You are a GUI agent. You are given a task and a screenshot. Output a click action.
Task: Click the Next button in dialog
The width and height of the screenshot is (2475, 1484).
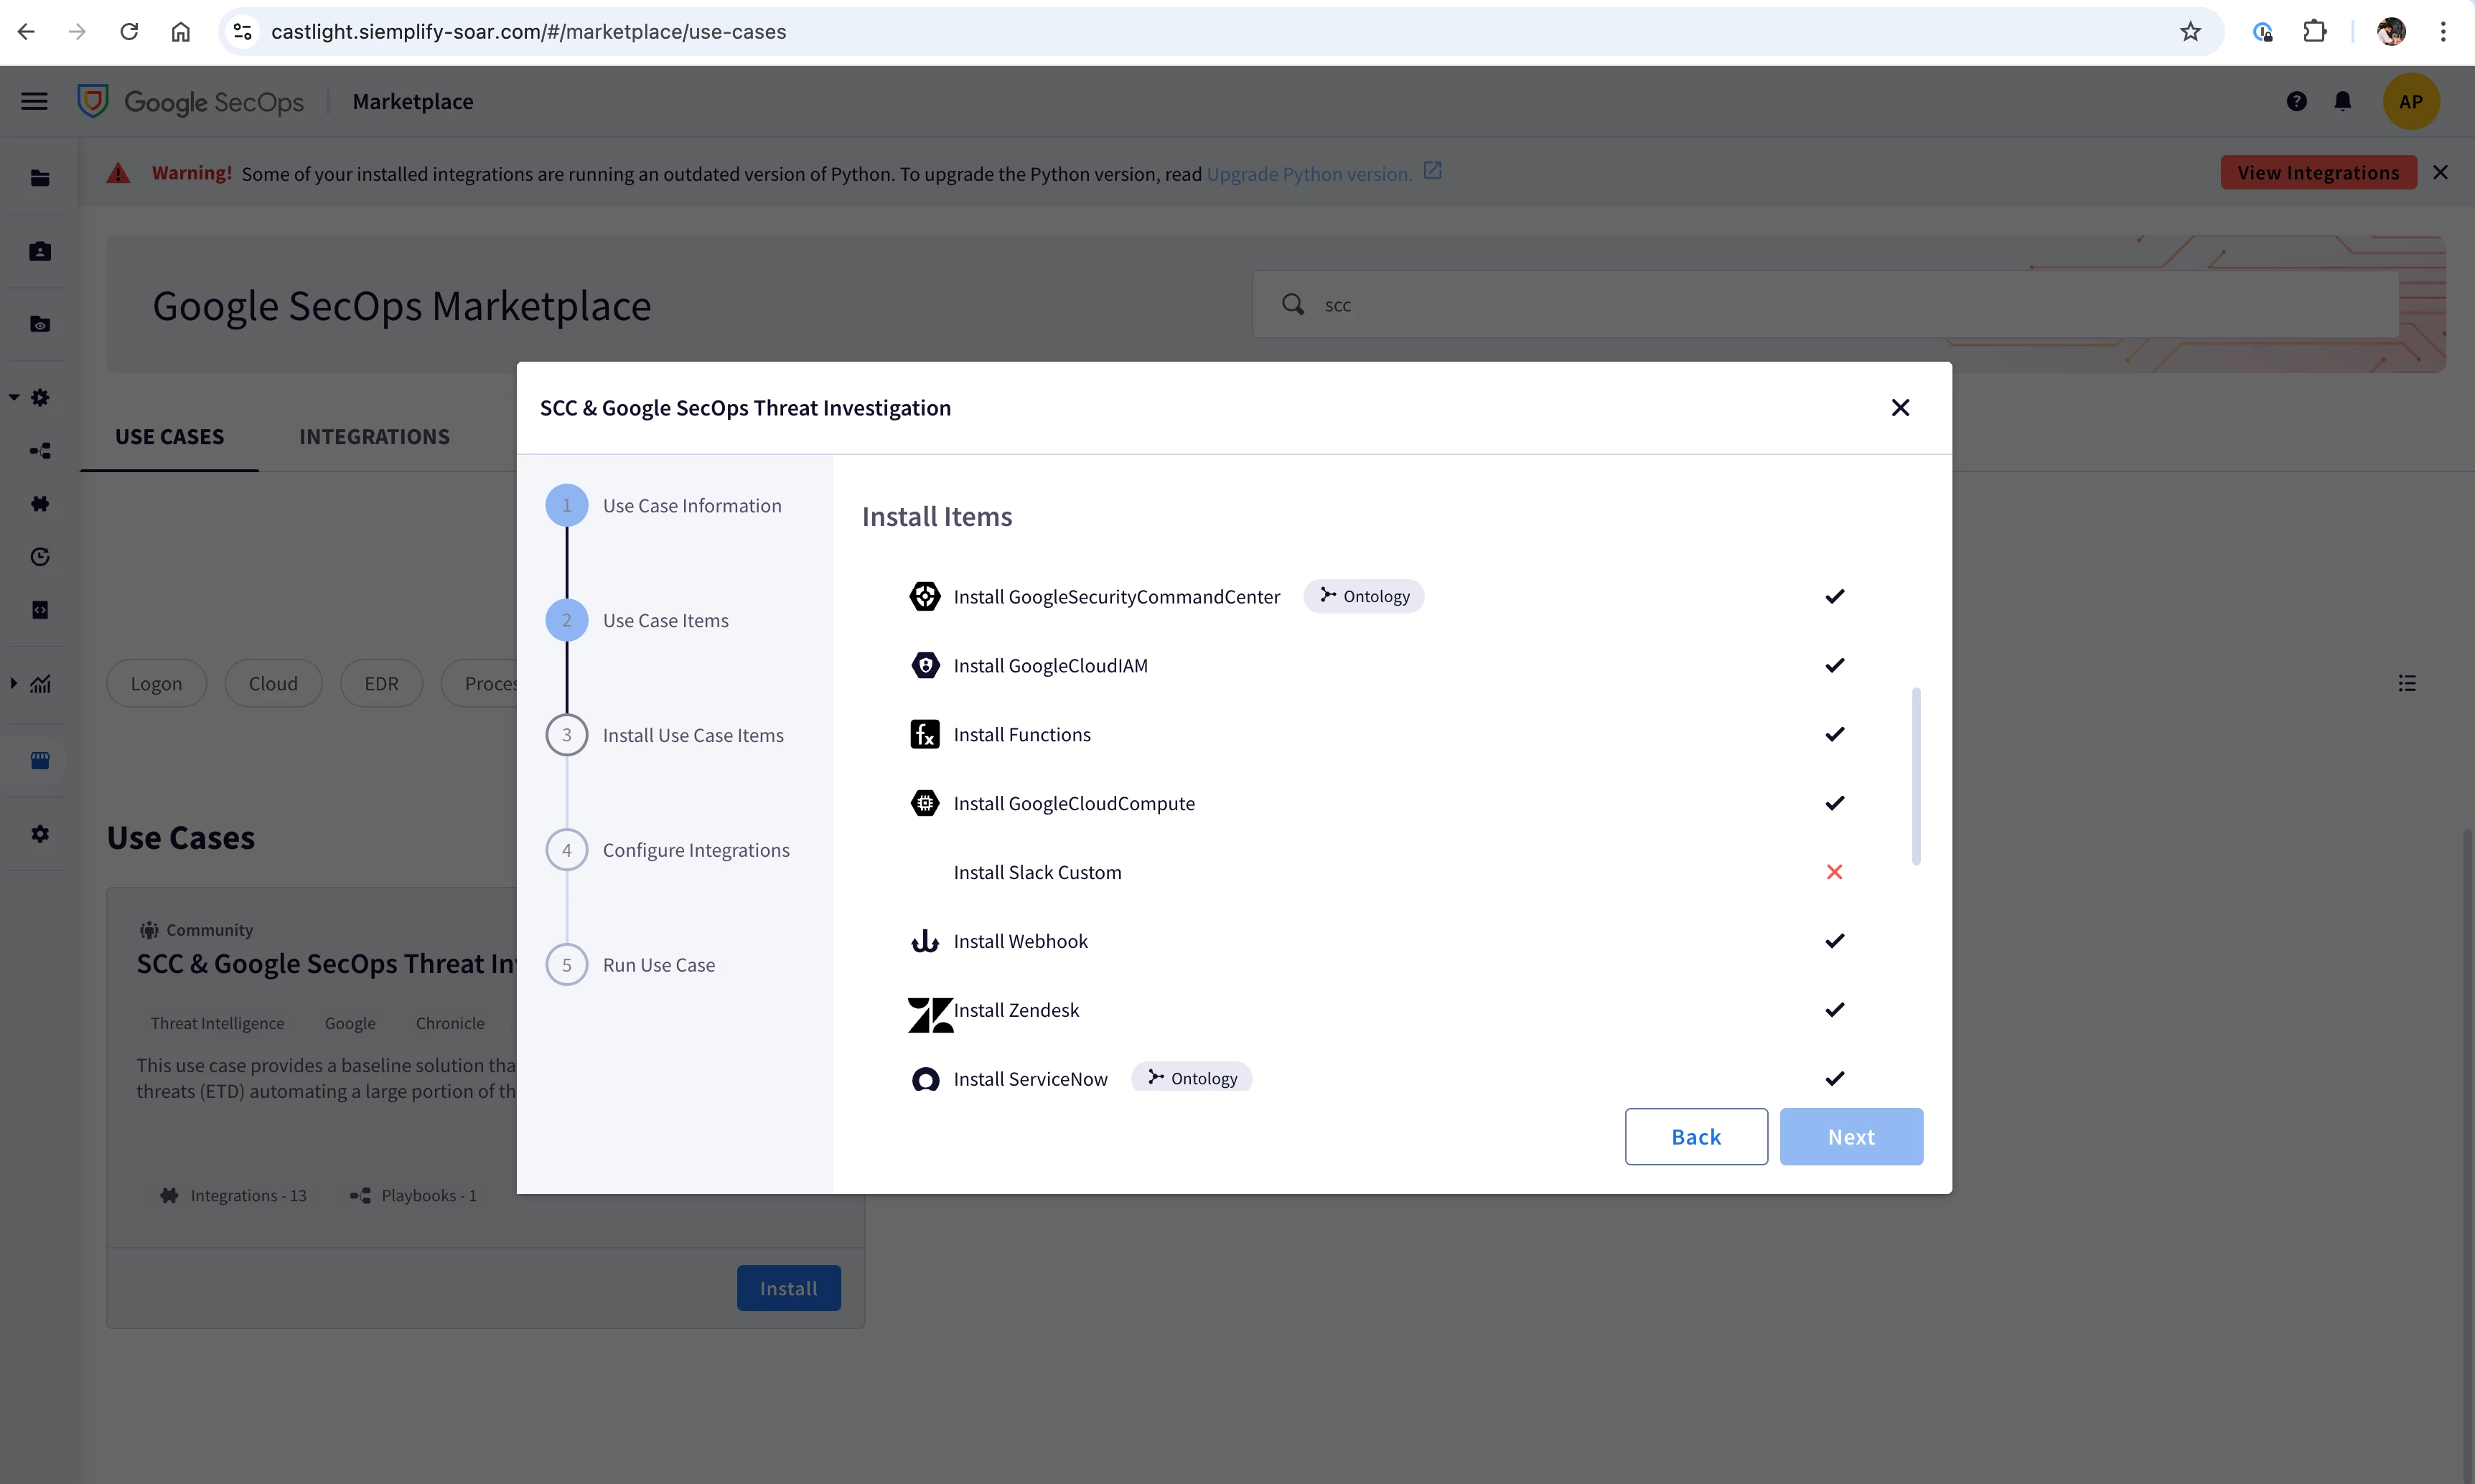click(1851, 1136)
